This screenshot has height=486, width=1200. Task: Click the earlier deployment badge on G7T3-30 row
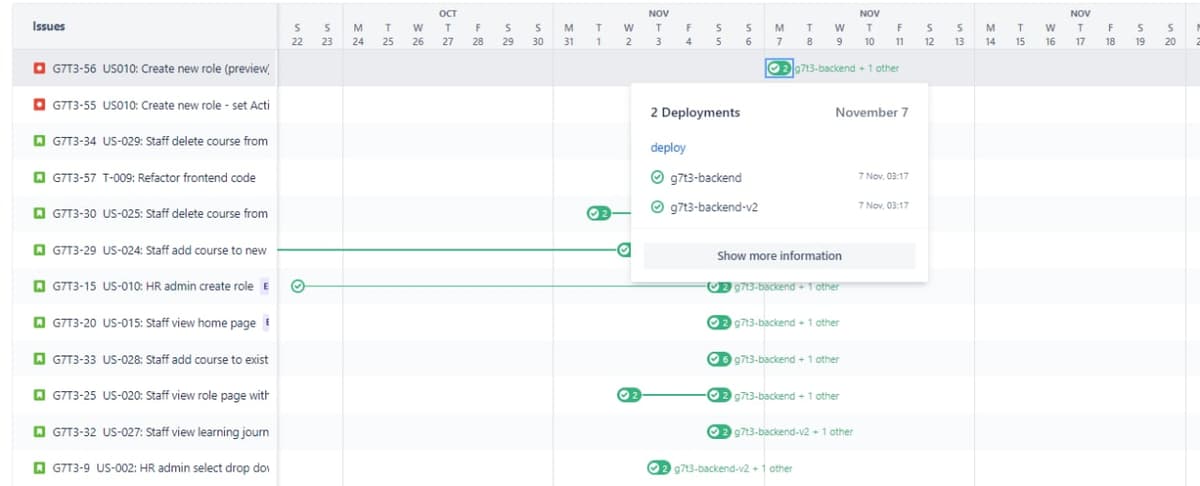coord(598,213)
